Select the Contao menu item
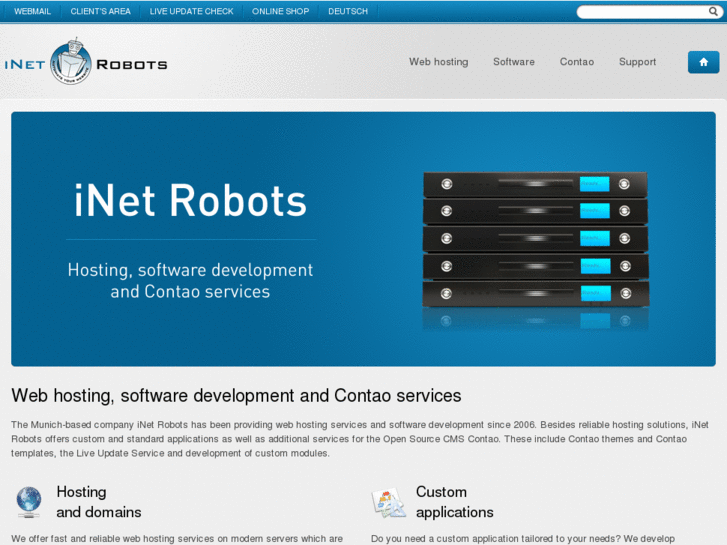This screenshot has width=727, height=545. 576,62
